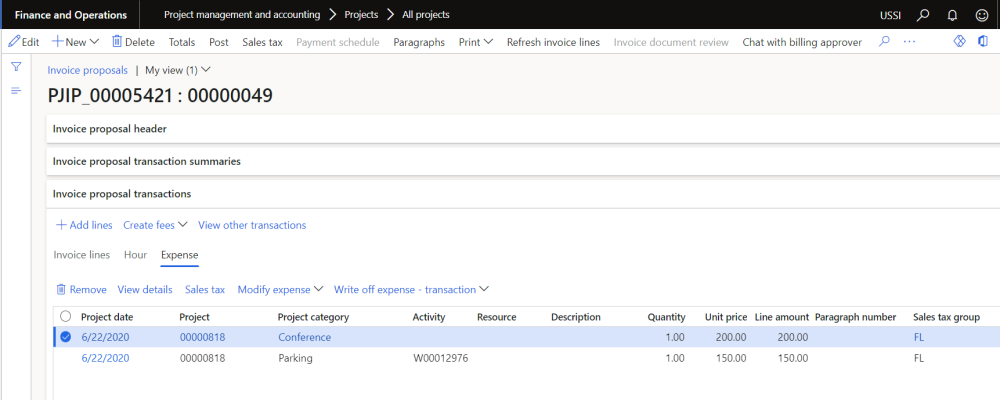Click the search magnifier in the top bar
The height and width of the screenshot is (400, 1000).
coord(923,15)
